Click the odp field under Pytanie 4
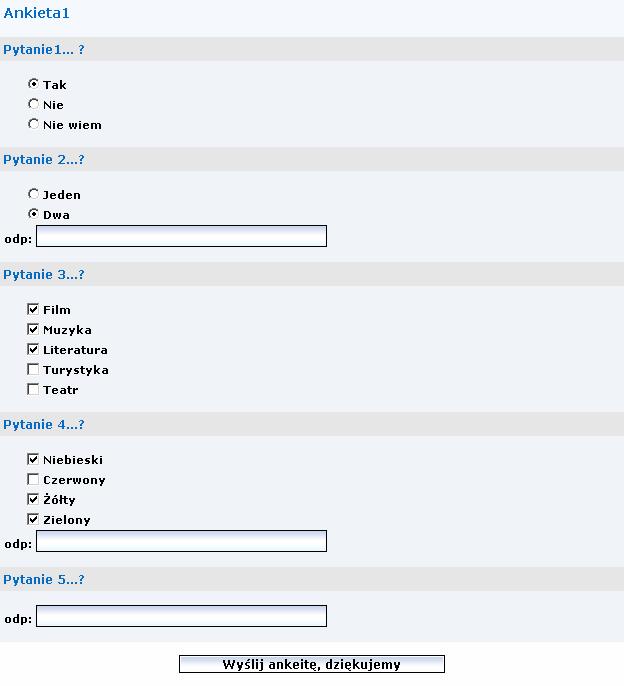 [x=181, y=541]
